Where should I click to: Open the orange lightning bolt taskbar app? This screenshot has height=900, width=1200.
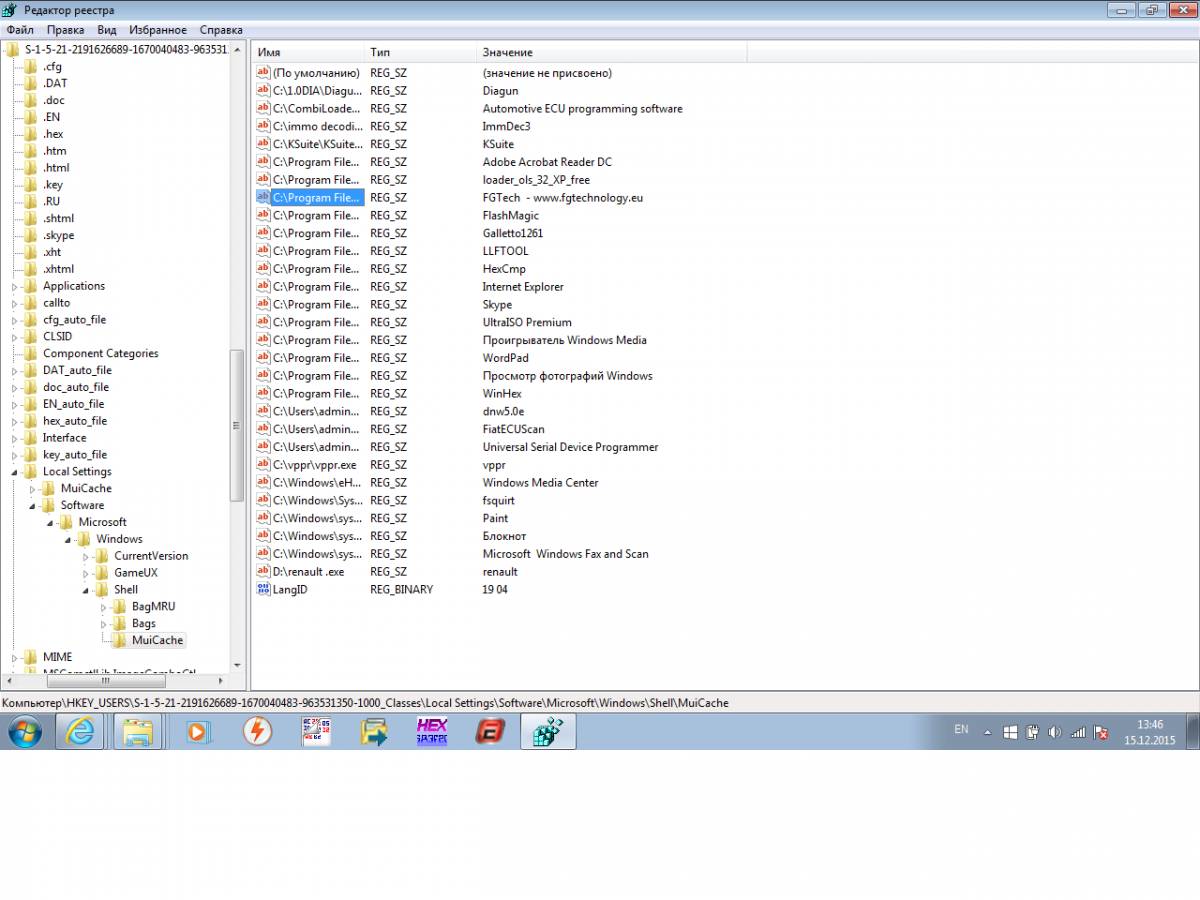257,732
